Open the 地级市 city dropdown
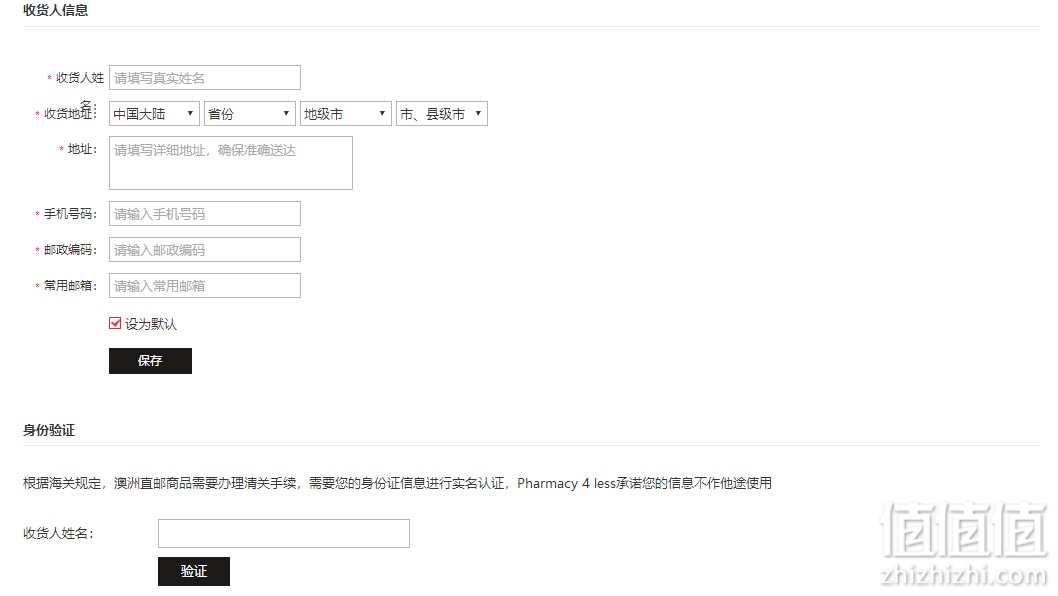The height and width of the screenshot is (596, 1058). point(345,113)
